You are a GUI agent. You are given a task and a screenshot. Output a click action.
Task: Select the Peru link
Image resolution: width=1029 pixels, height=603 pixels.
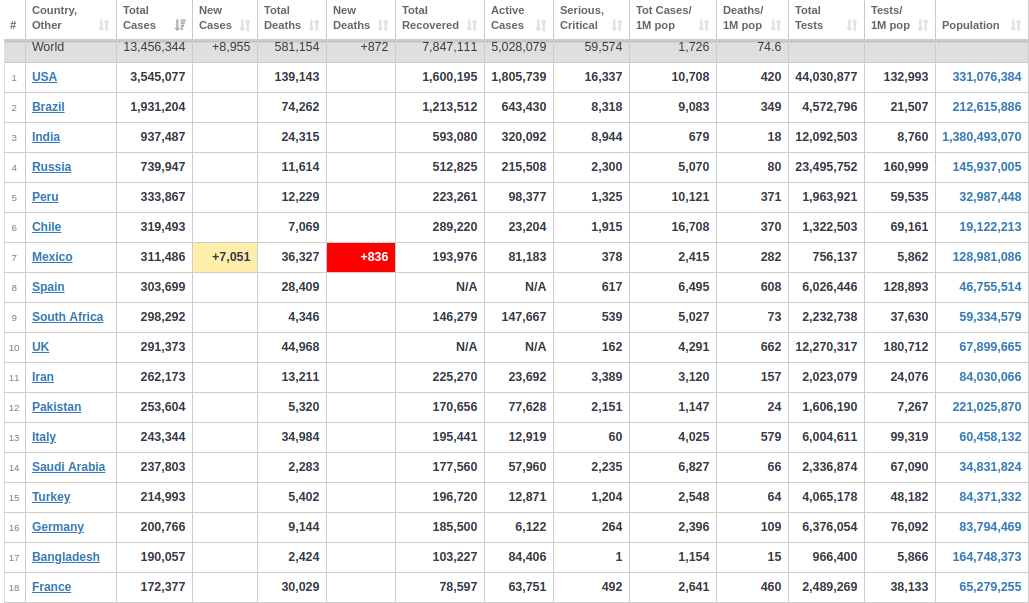pos(45,197)
